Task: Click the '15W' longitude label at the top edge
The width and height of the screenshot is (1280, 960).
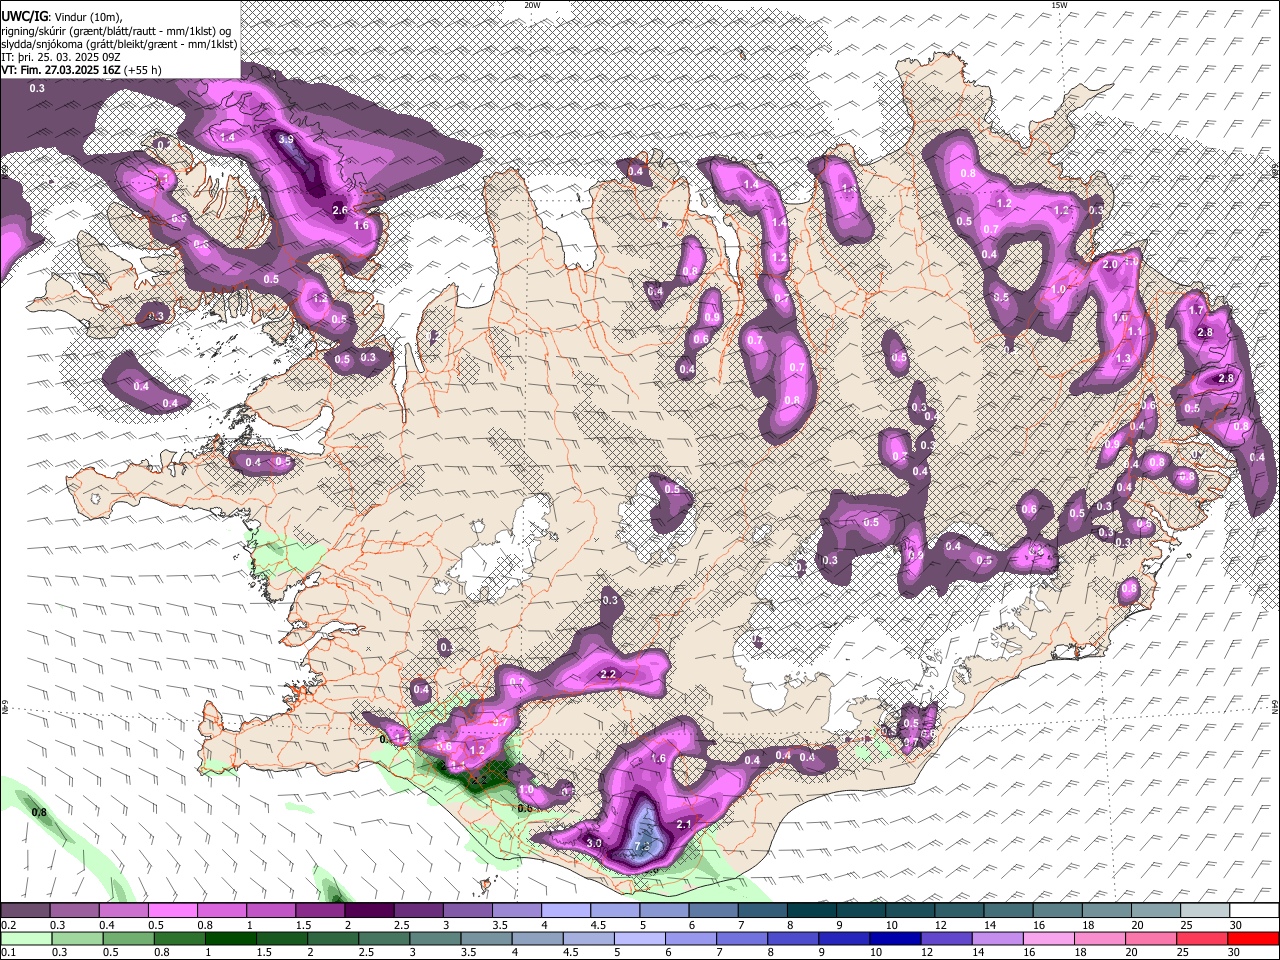Action: coord(1059,5)
